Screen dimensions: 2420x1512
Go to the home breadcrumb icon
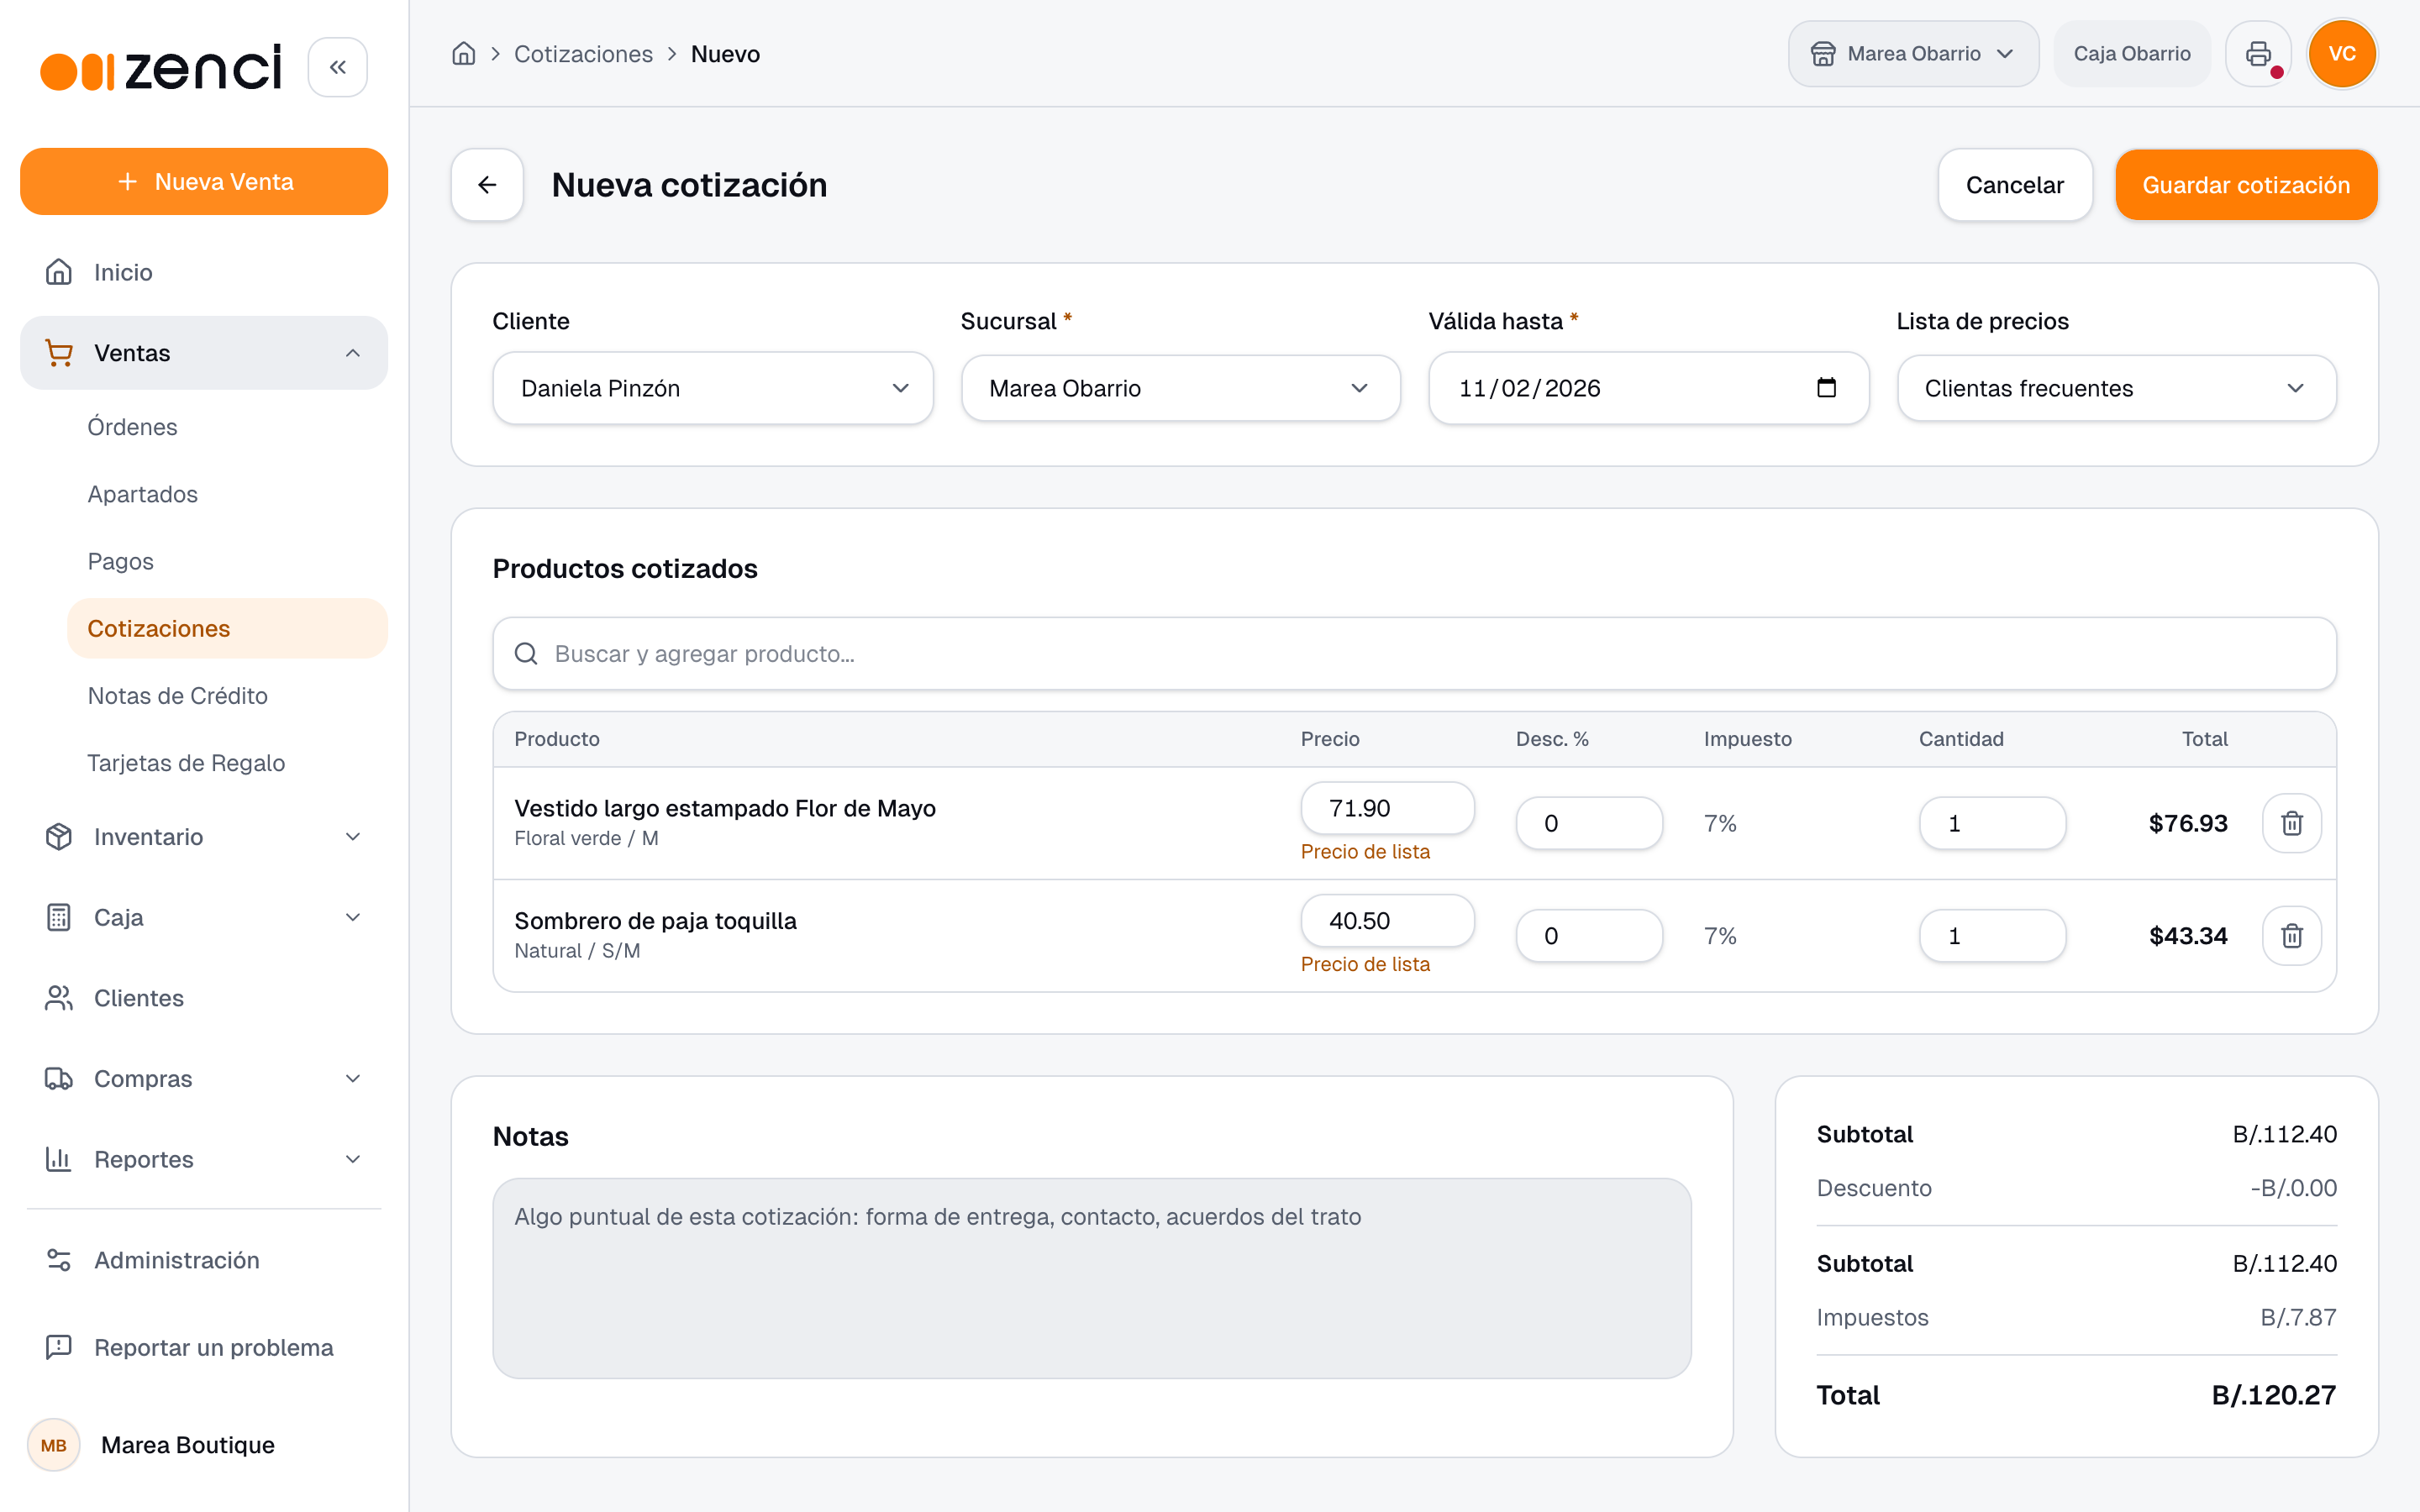tap(464, 54)
